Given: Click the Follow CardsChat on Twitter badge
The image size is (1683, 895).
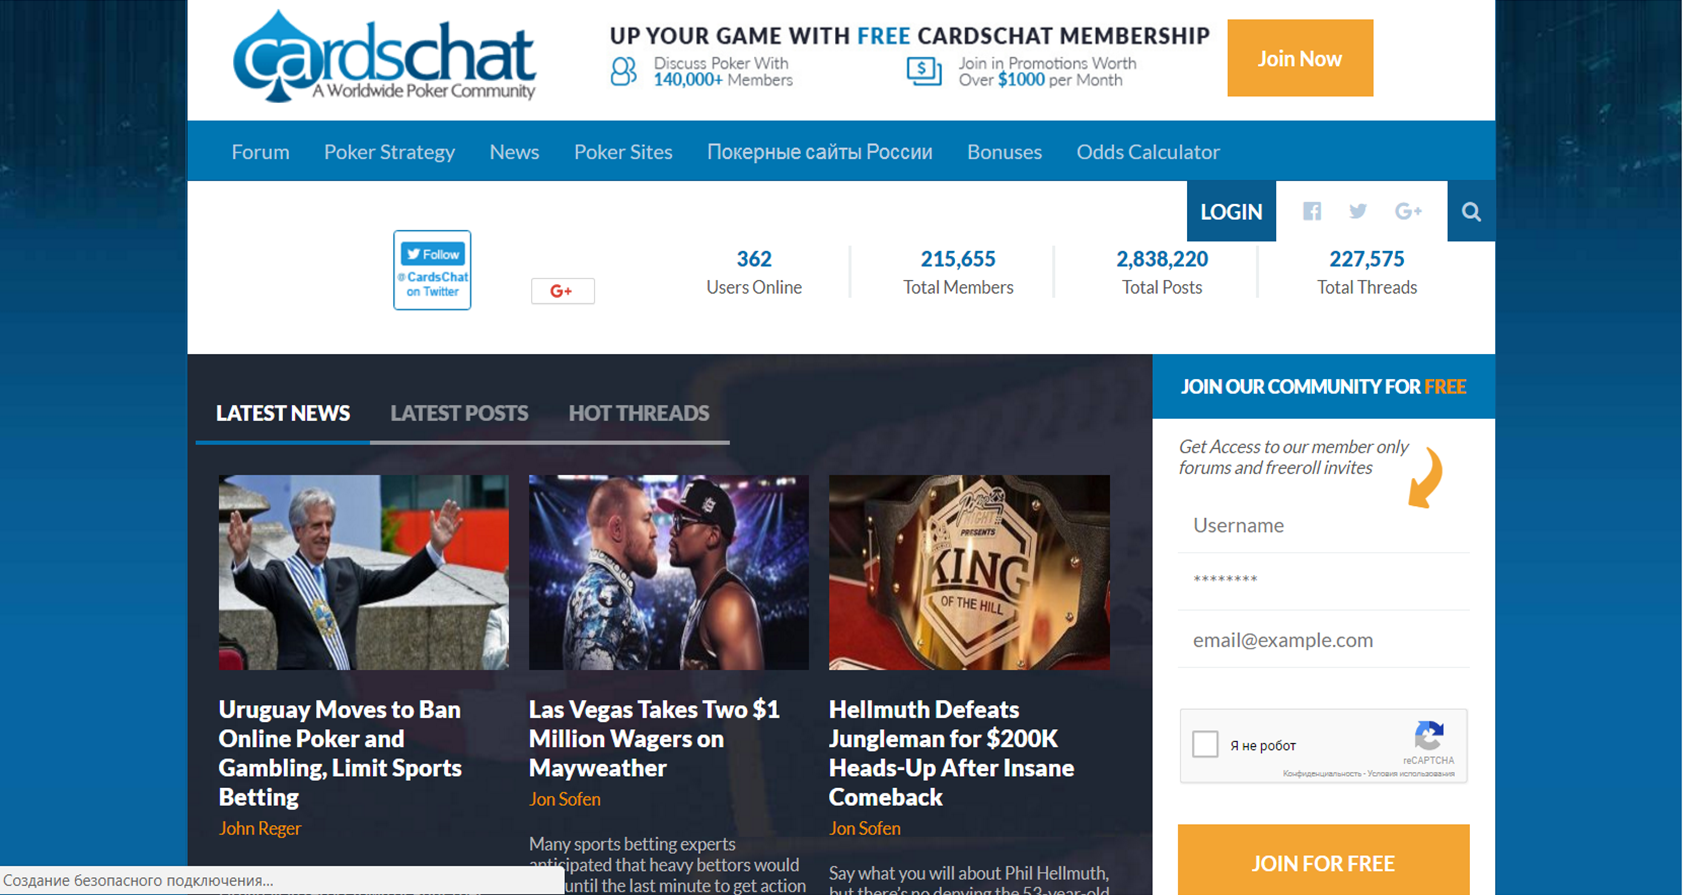Looking at the screenshot, I should click(x=432, y=270).
